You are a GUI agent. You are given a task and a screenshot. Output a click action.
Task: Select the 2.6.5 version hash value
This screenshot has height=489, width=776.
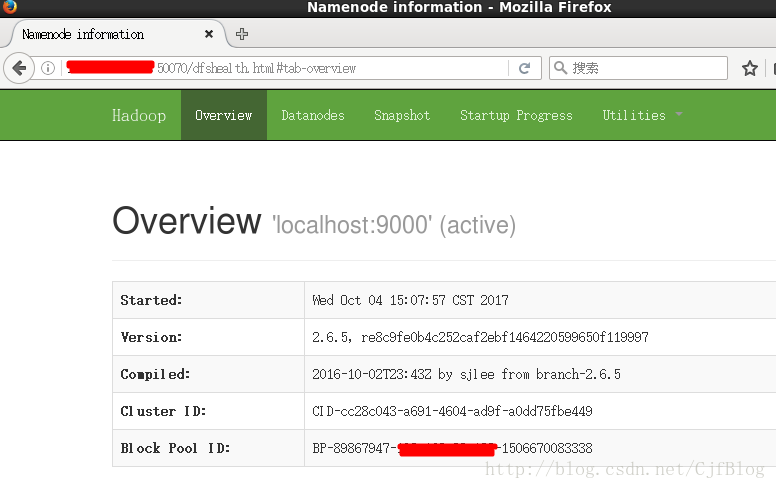[x=480, y=338]
